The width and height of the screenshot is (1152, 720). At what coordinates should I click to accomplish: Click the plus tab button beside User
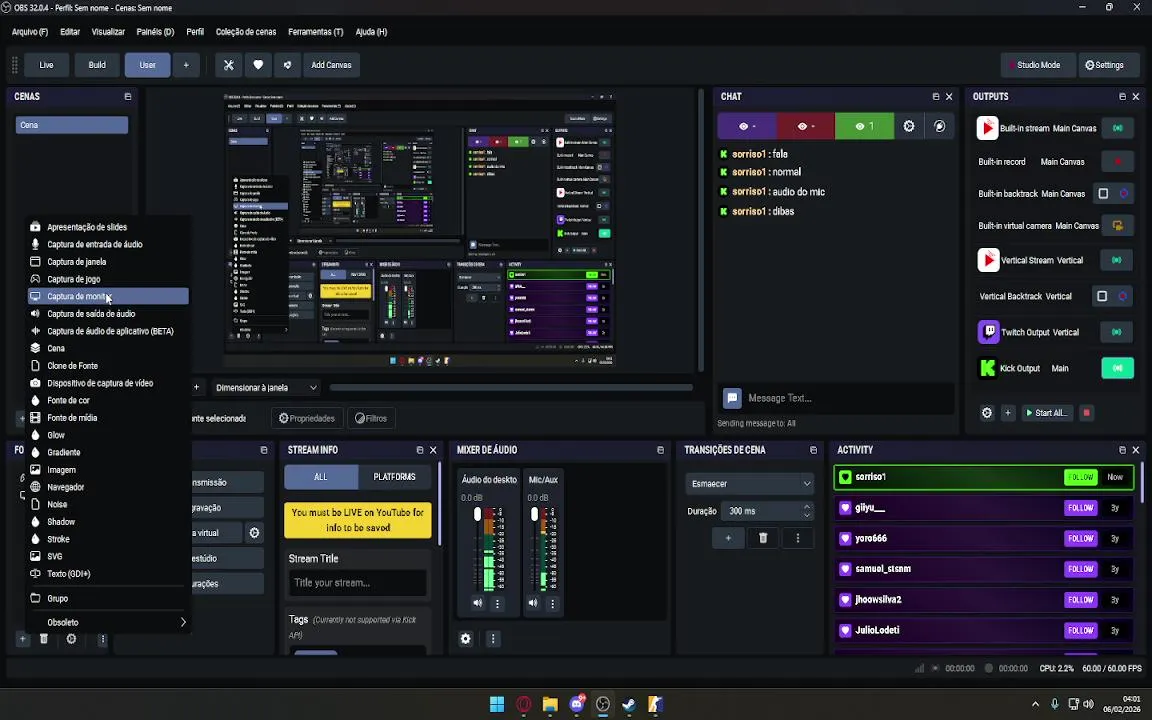coord(186,65)
